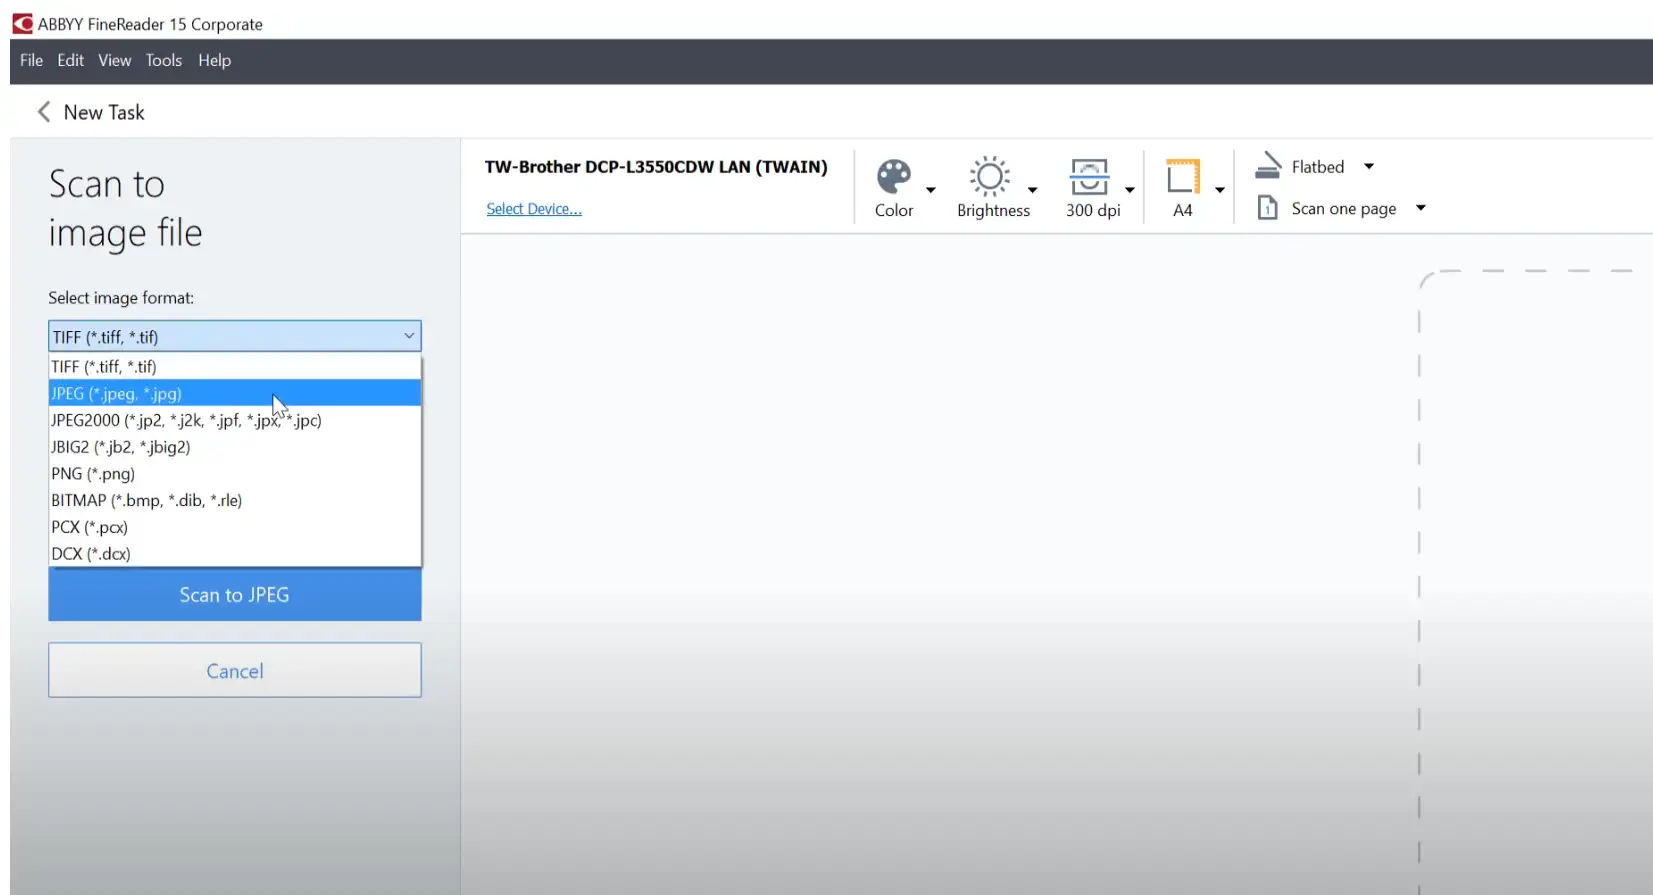Expand the Brightness dropdown arrow

[1033, 190]
